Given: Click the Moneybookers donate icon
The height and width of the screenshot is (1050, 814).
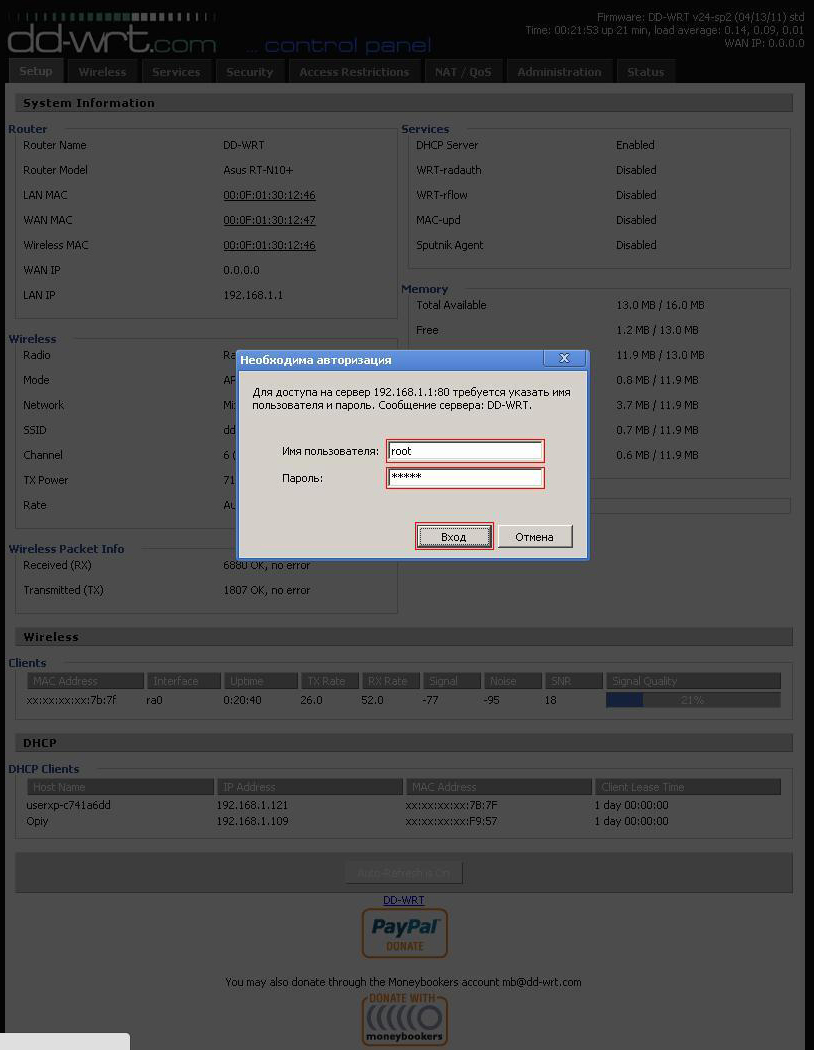Looking at the screenshot, I should click(404, 1019).
